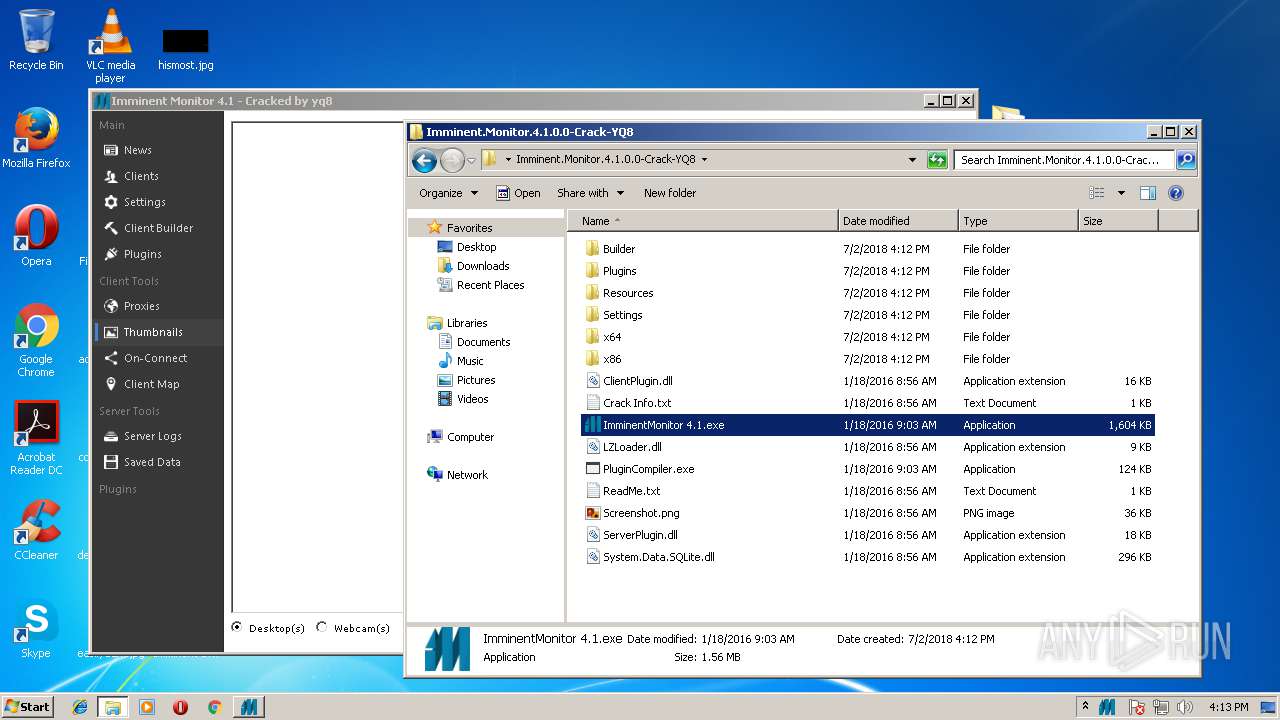Sort by Type column header
The width and height of the screenshot is (1280, 720).
click(x=1018, y=221)
